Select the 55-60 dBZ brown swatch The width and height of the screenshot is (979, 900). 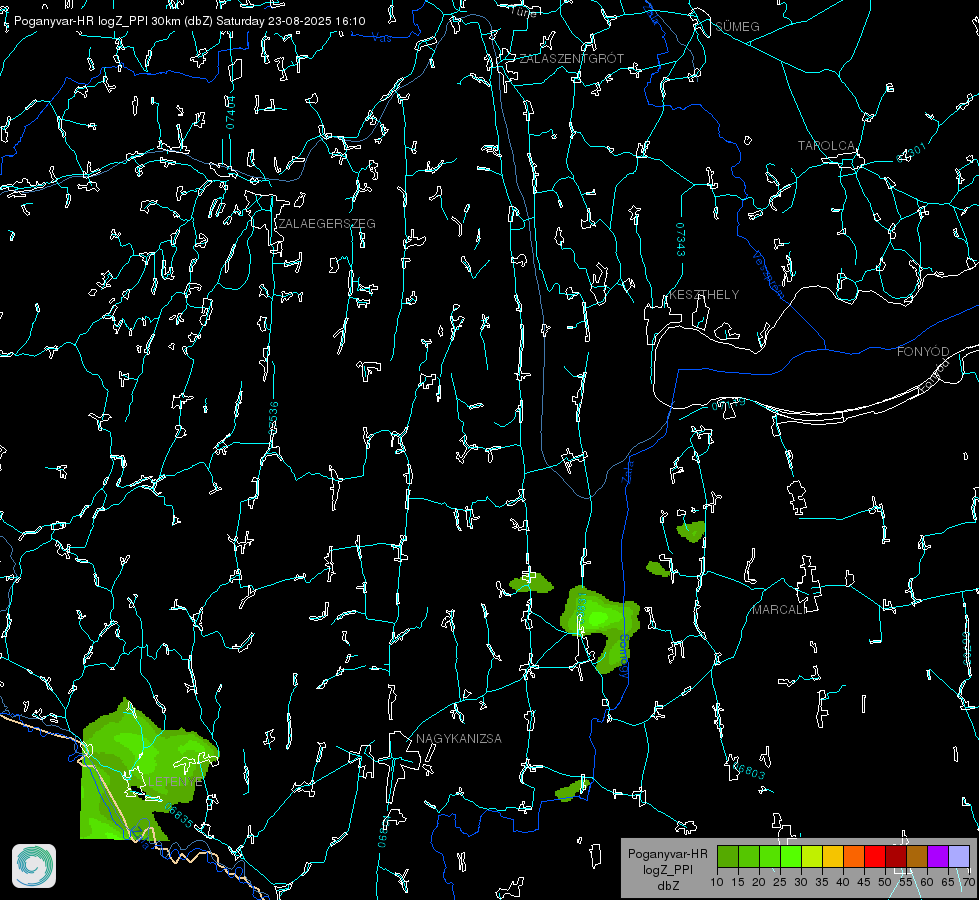point(917,856)
